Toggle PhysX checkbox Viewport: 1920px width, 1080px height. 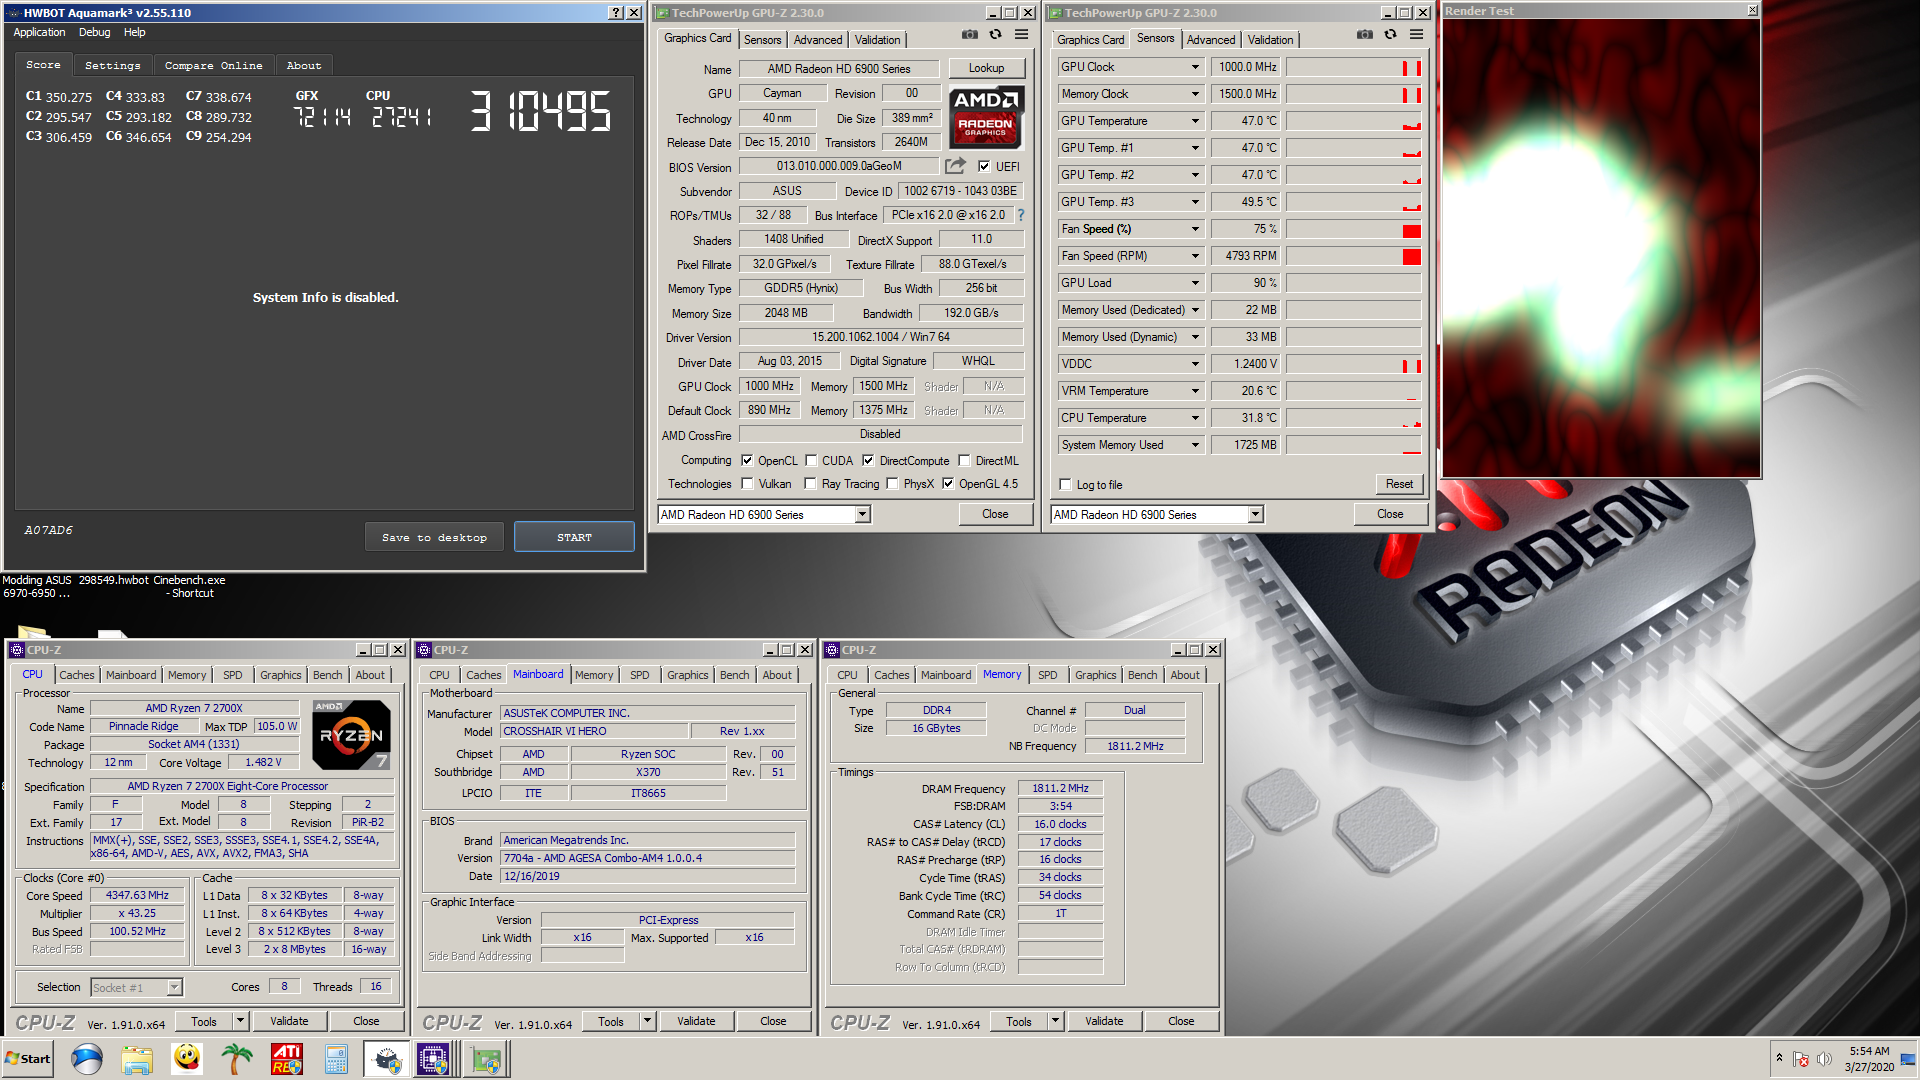892,484
